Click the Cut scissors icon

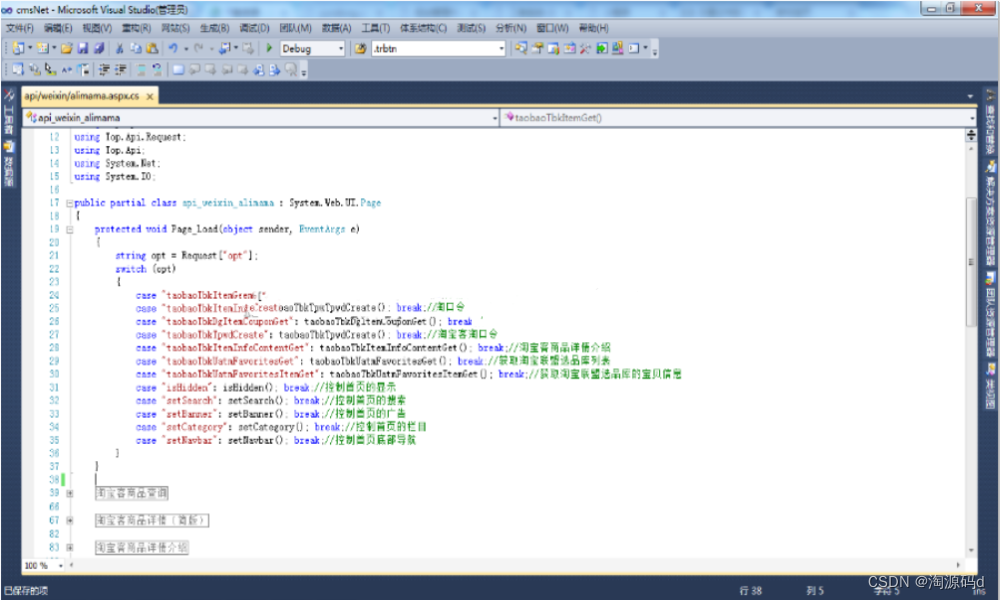[x=120, y=48]
